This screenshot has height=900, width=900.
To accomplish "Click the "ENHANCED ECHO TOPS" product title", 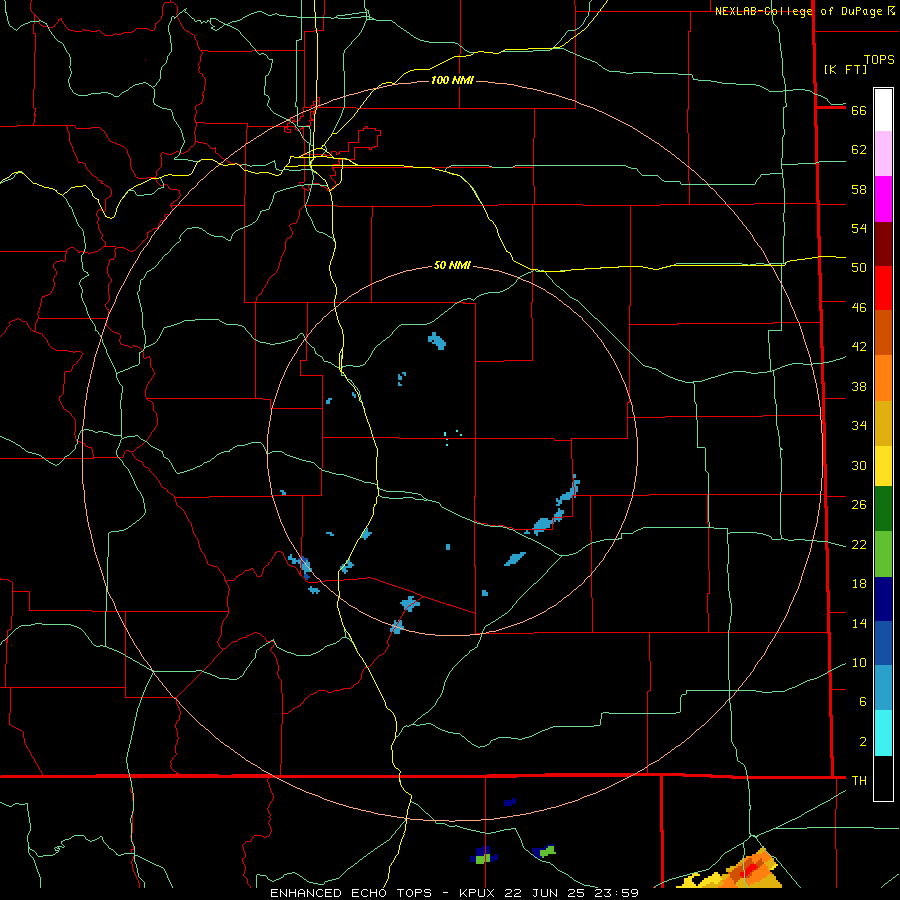I will [351, 893].
